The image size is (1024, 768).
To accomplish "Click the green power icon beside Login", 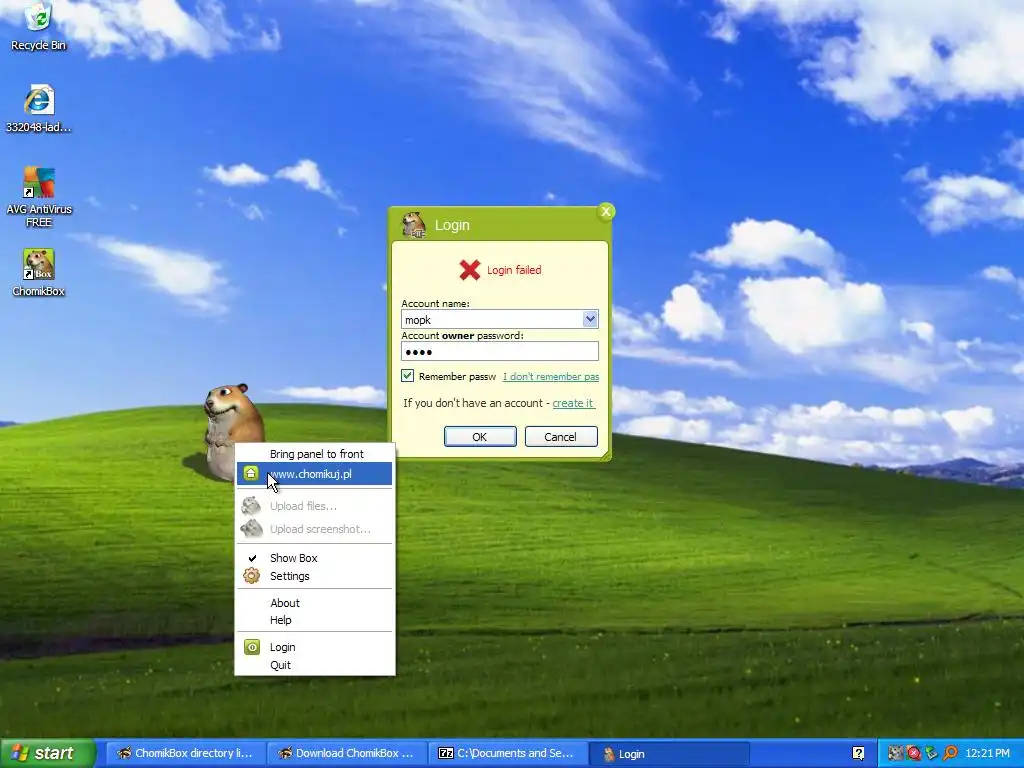I will pos(252,647).
